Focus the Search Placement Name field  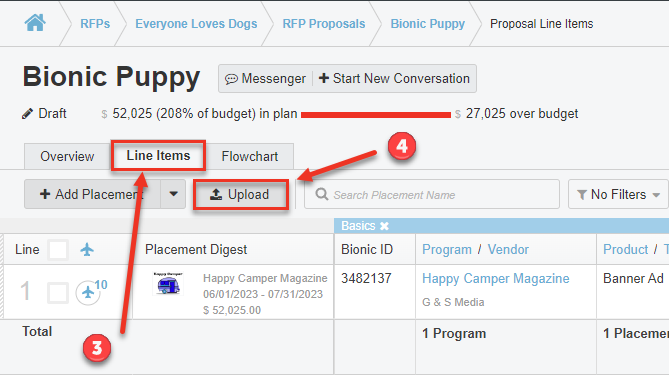432,195
